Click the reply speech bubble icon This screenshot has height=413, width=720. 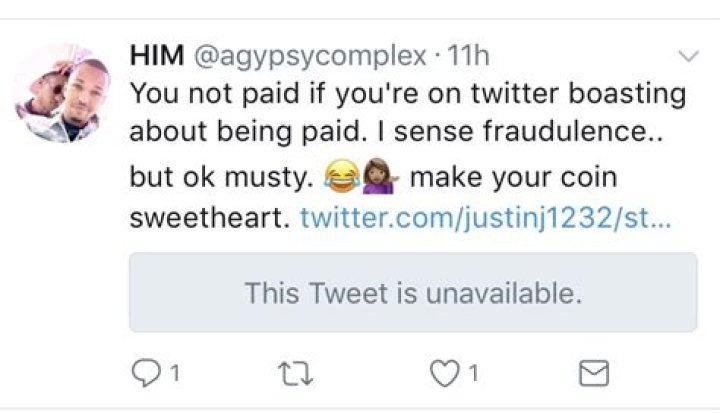(x=145, y=373)
